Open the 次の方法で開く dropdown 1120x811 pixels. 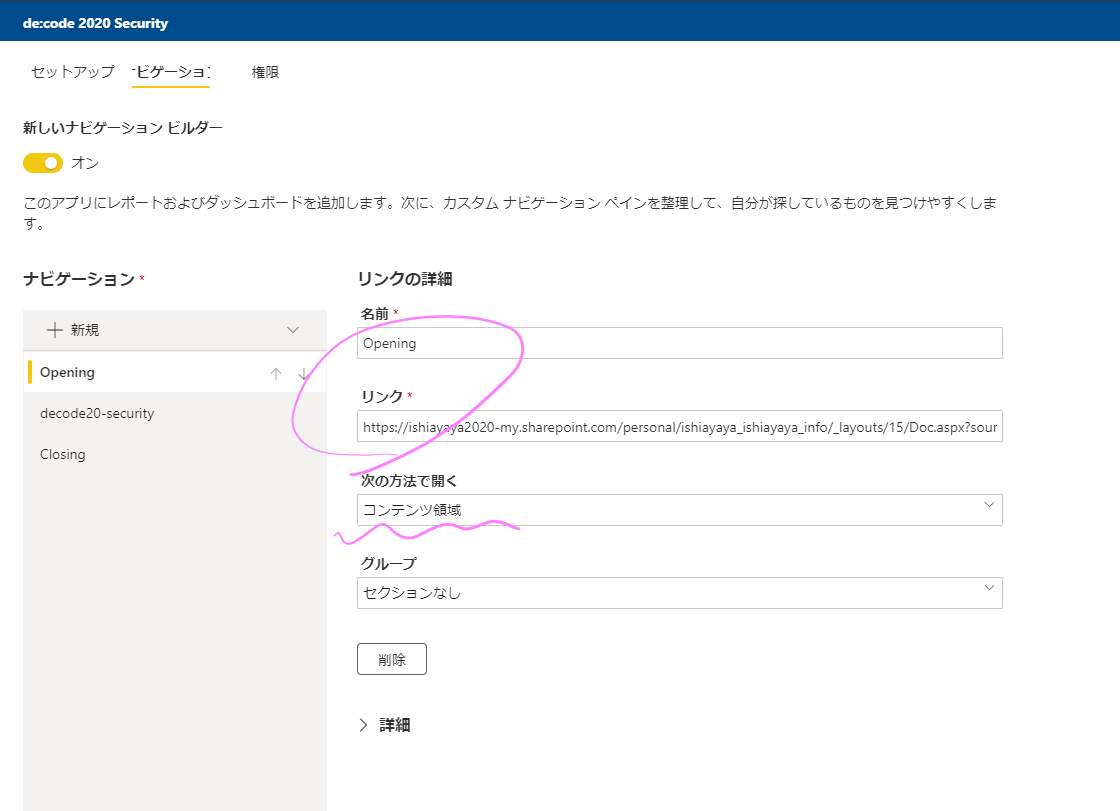click(x=679, y=509)
